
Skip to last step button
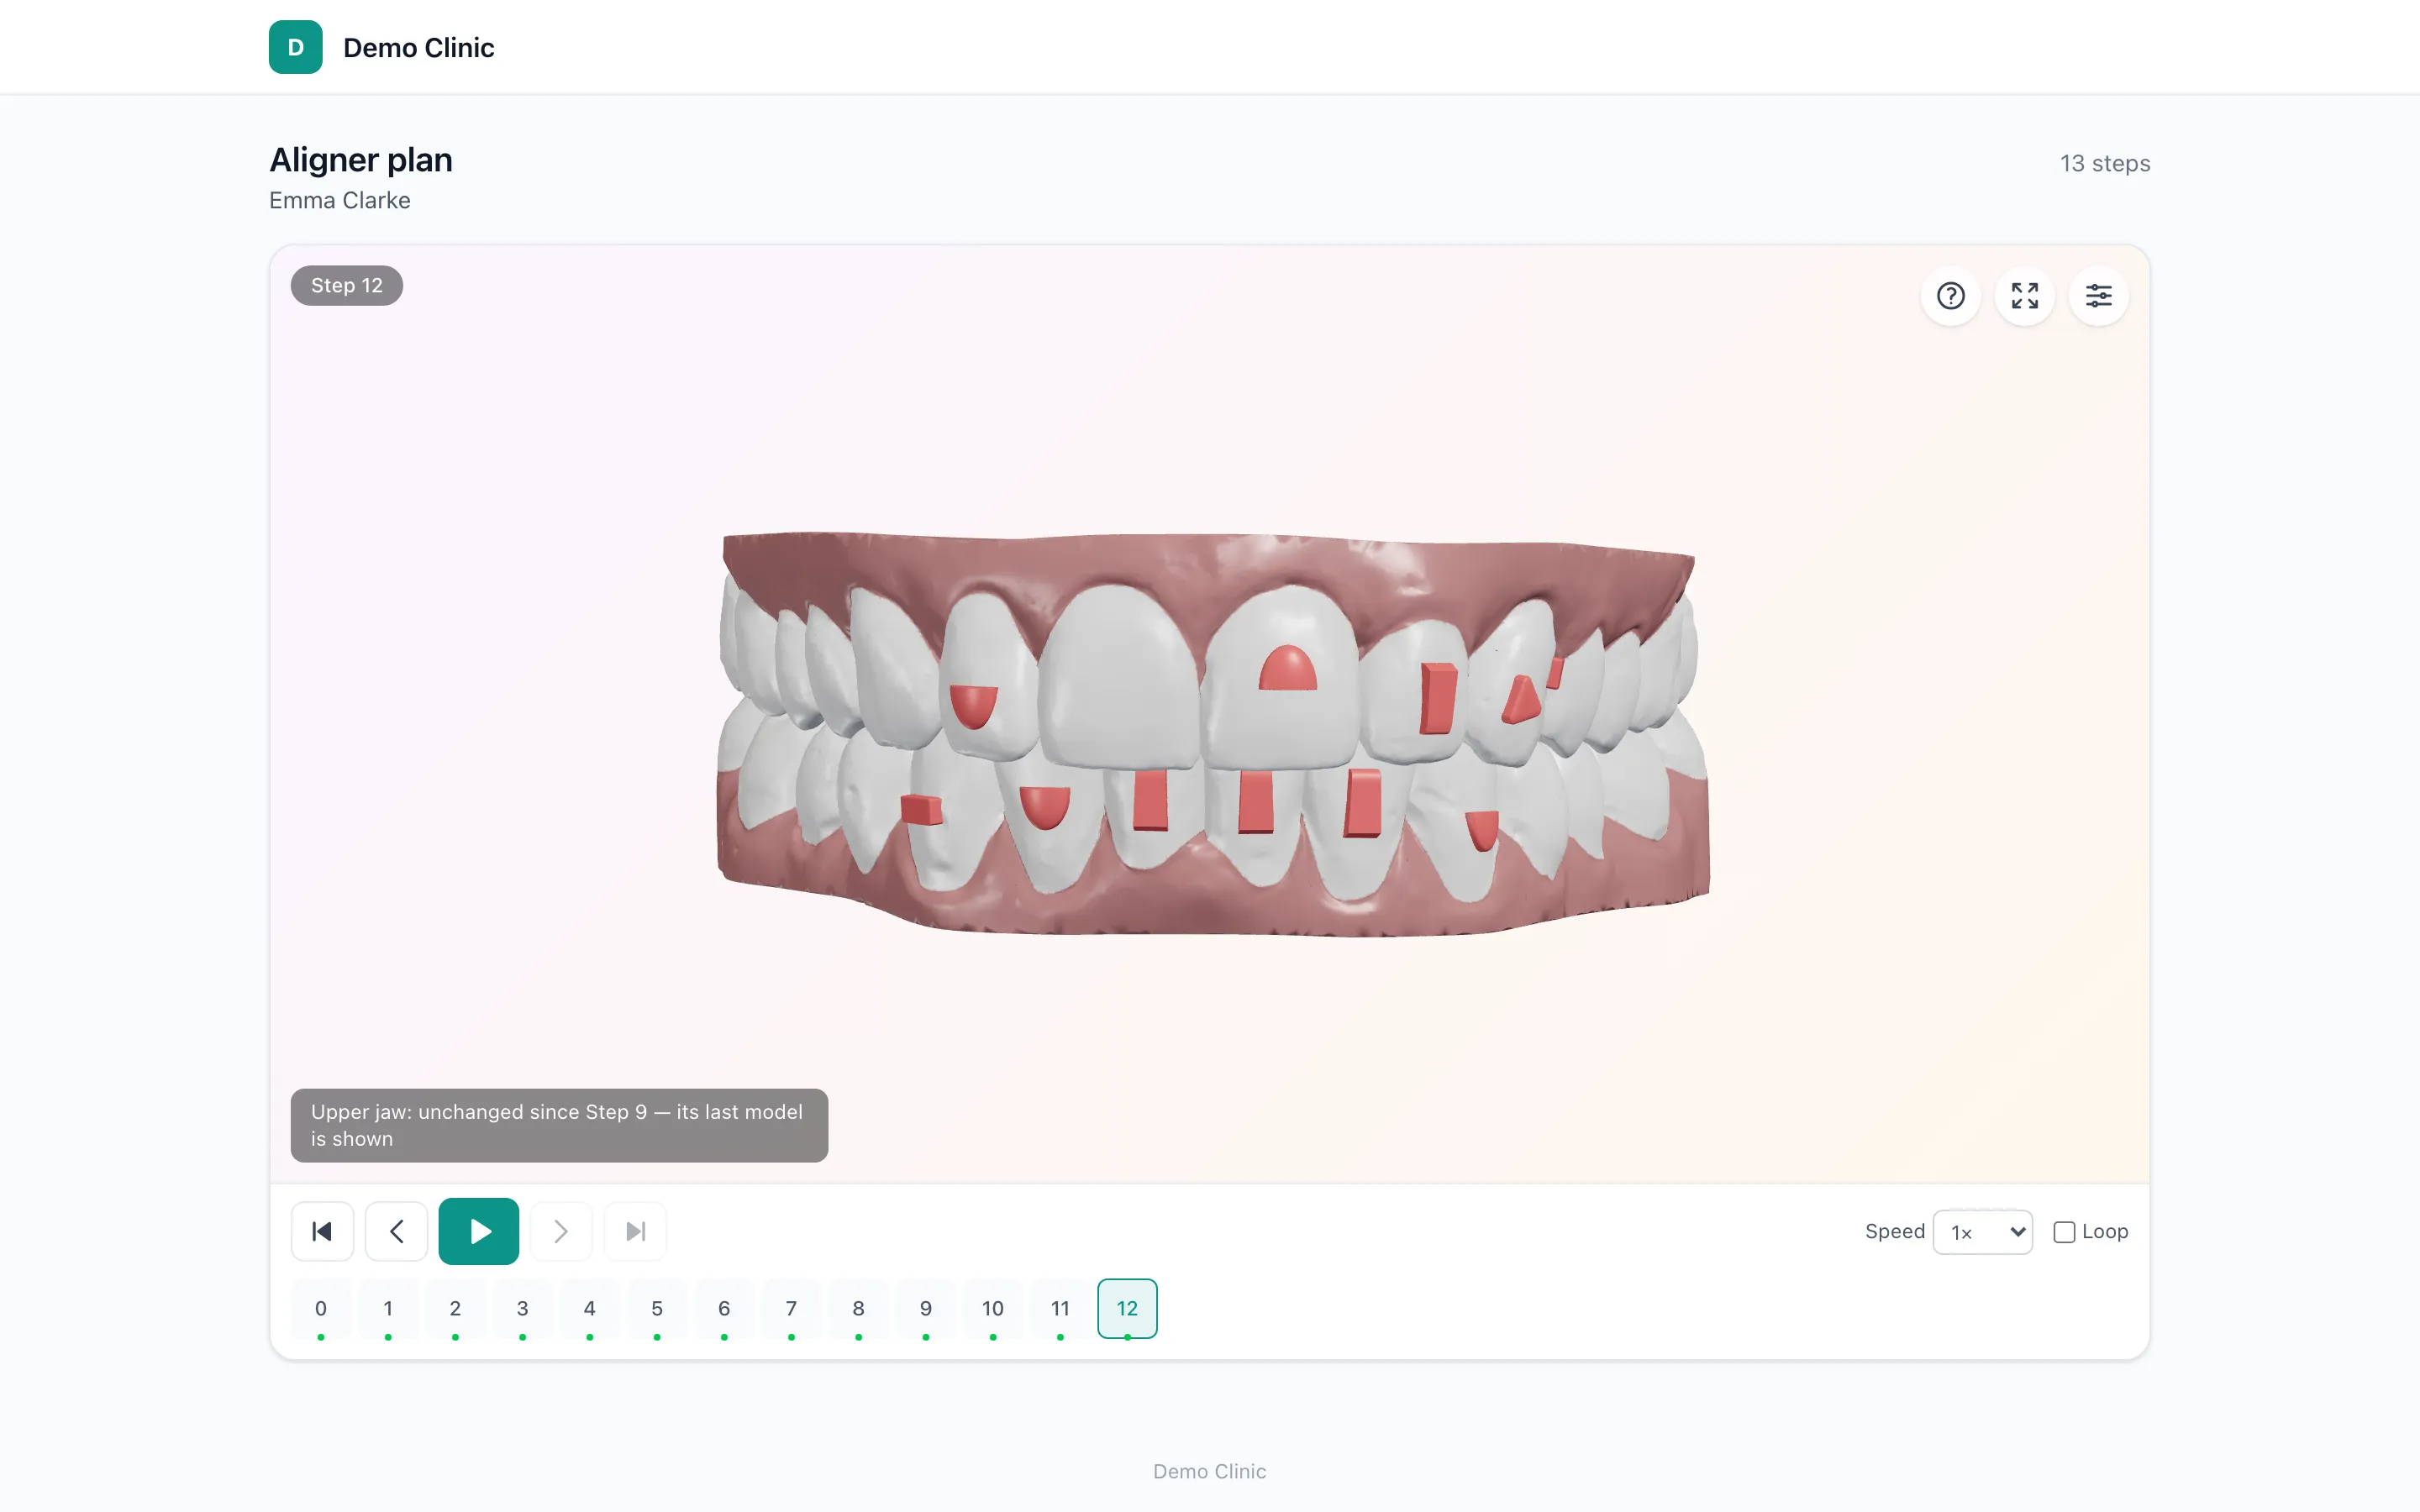click(x=635, y=1231)
